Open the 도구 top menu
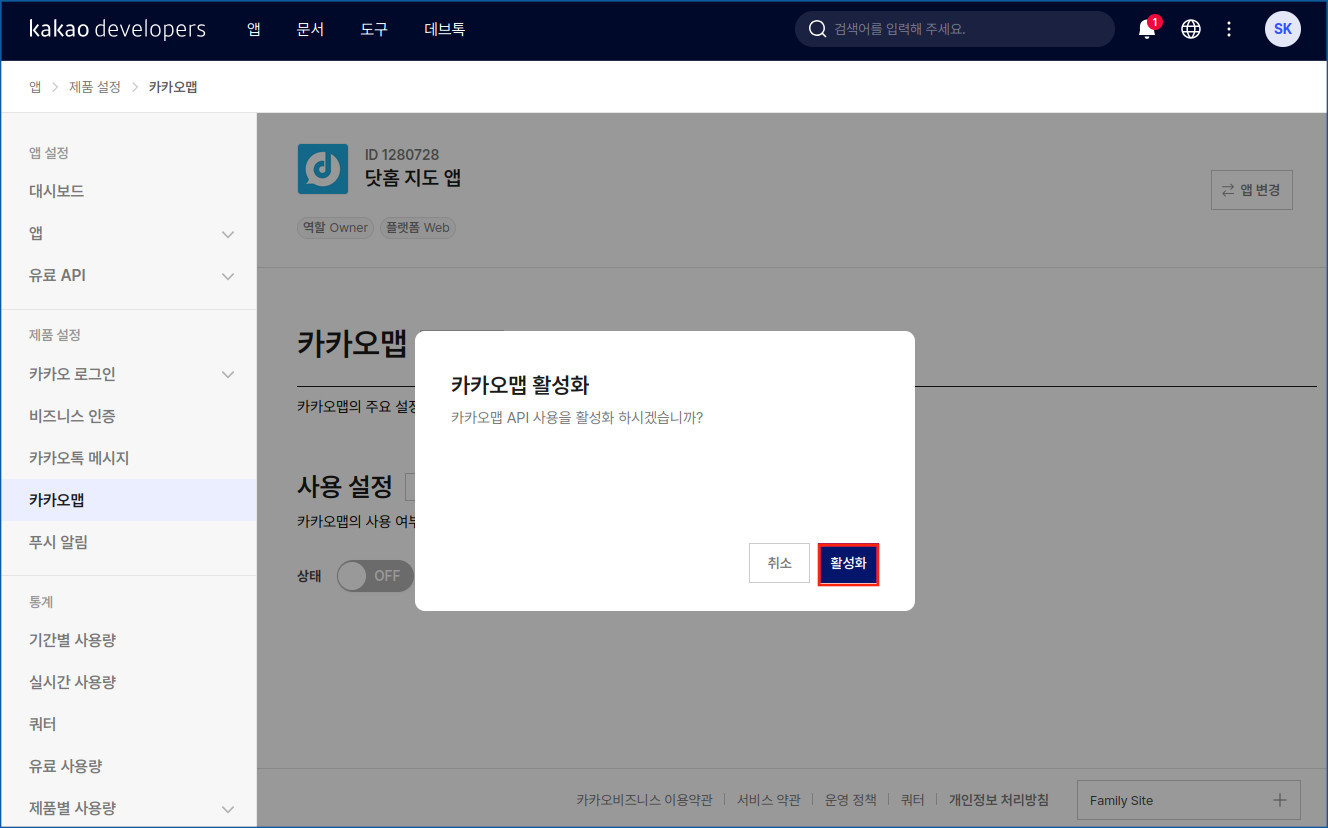Screen dimensions: 1328x828 374,29
